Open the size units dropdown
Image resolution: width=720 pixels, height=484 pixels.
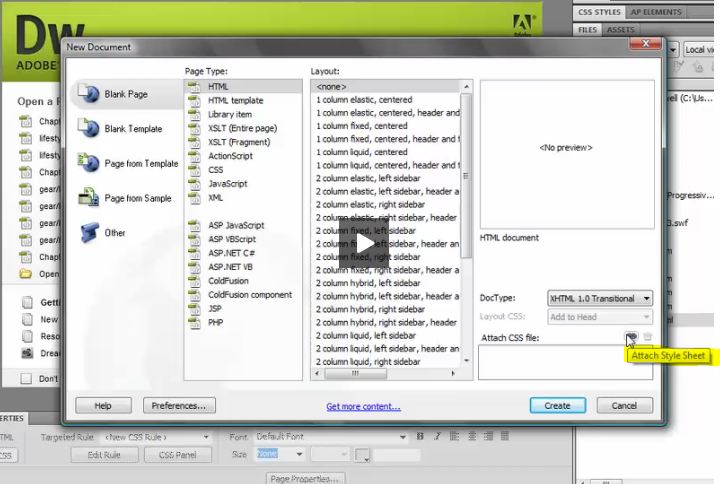[x=330, y=454]
